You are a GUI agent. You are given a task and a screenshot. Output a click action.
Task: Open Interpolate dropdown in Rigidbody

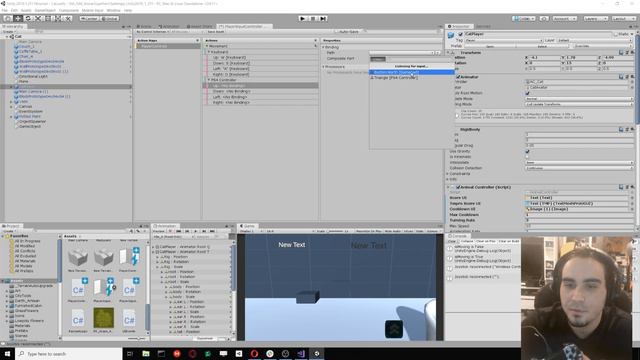579,162
